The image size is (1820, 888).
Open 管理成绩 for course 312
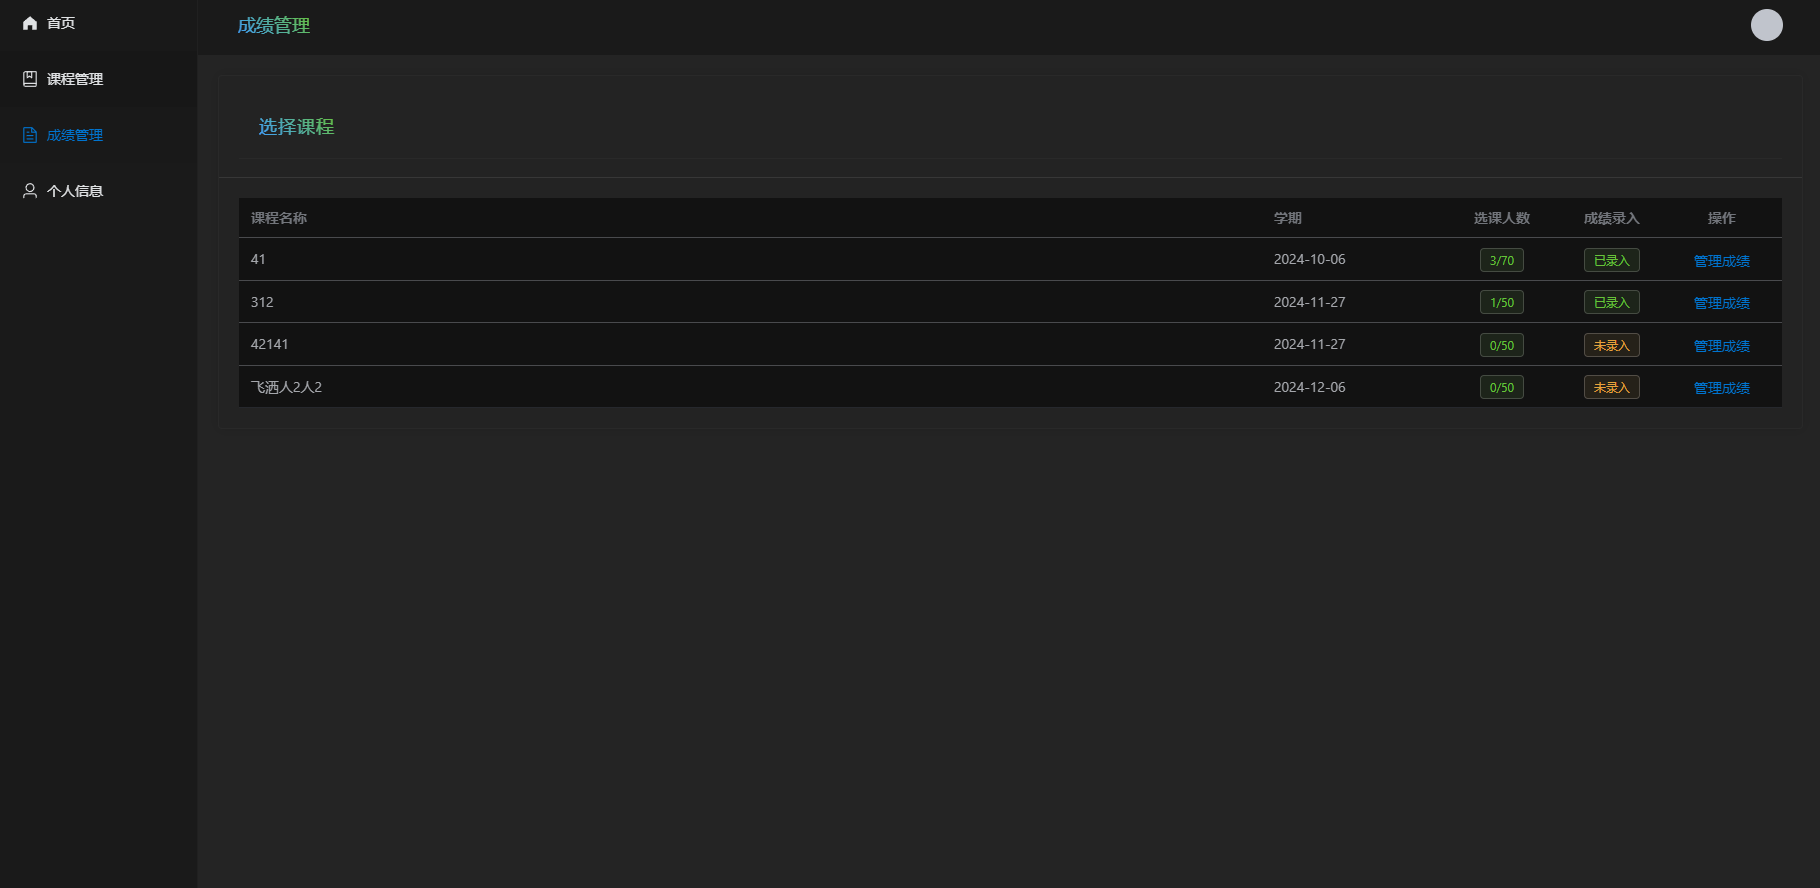click(x=1721, y=303)
